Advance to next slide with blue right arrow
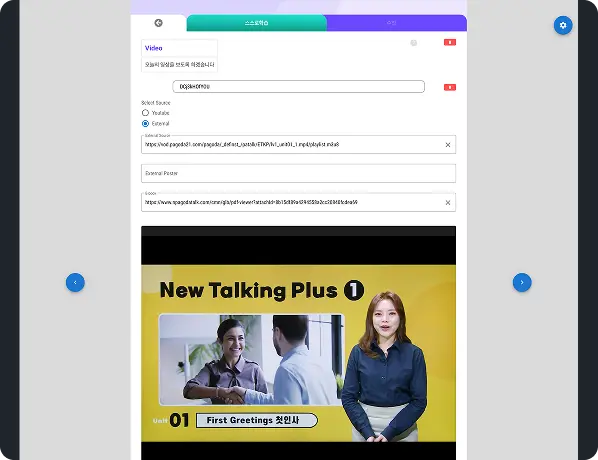The height and width of the screenshot is (460, 598). (522, 282)
